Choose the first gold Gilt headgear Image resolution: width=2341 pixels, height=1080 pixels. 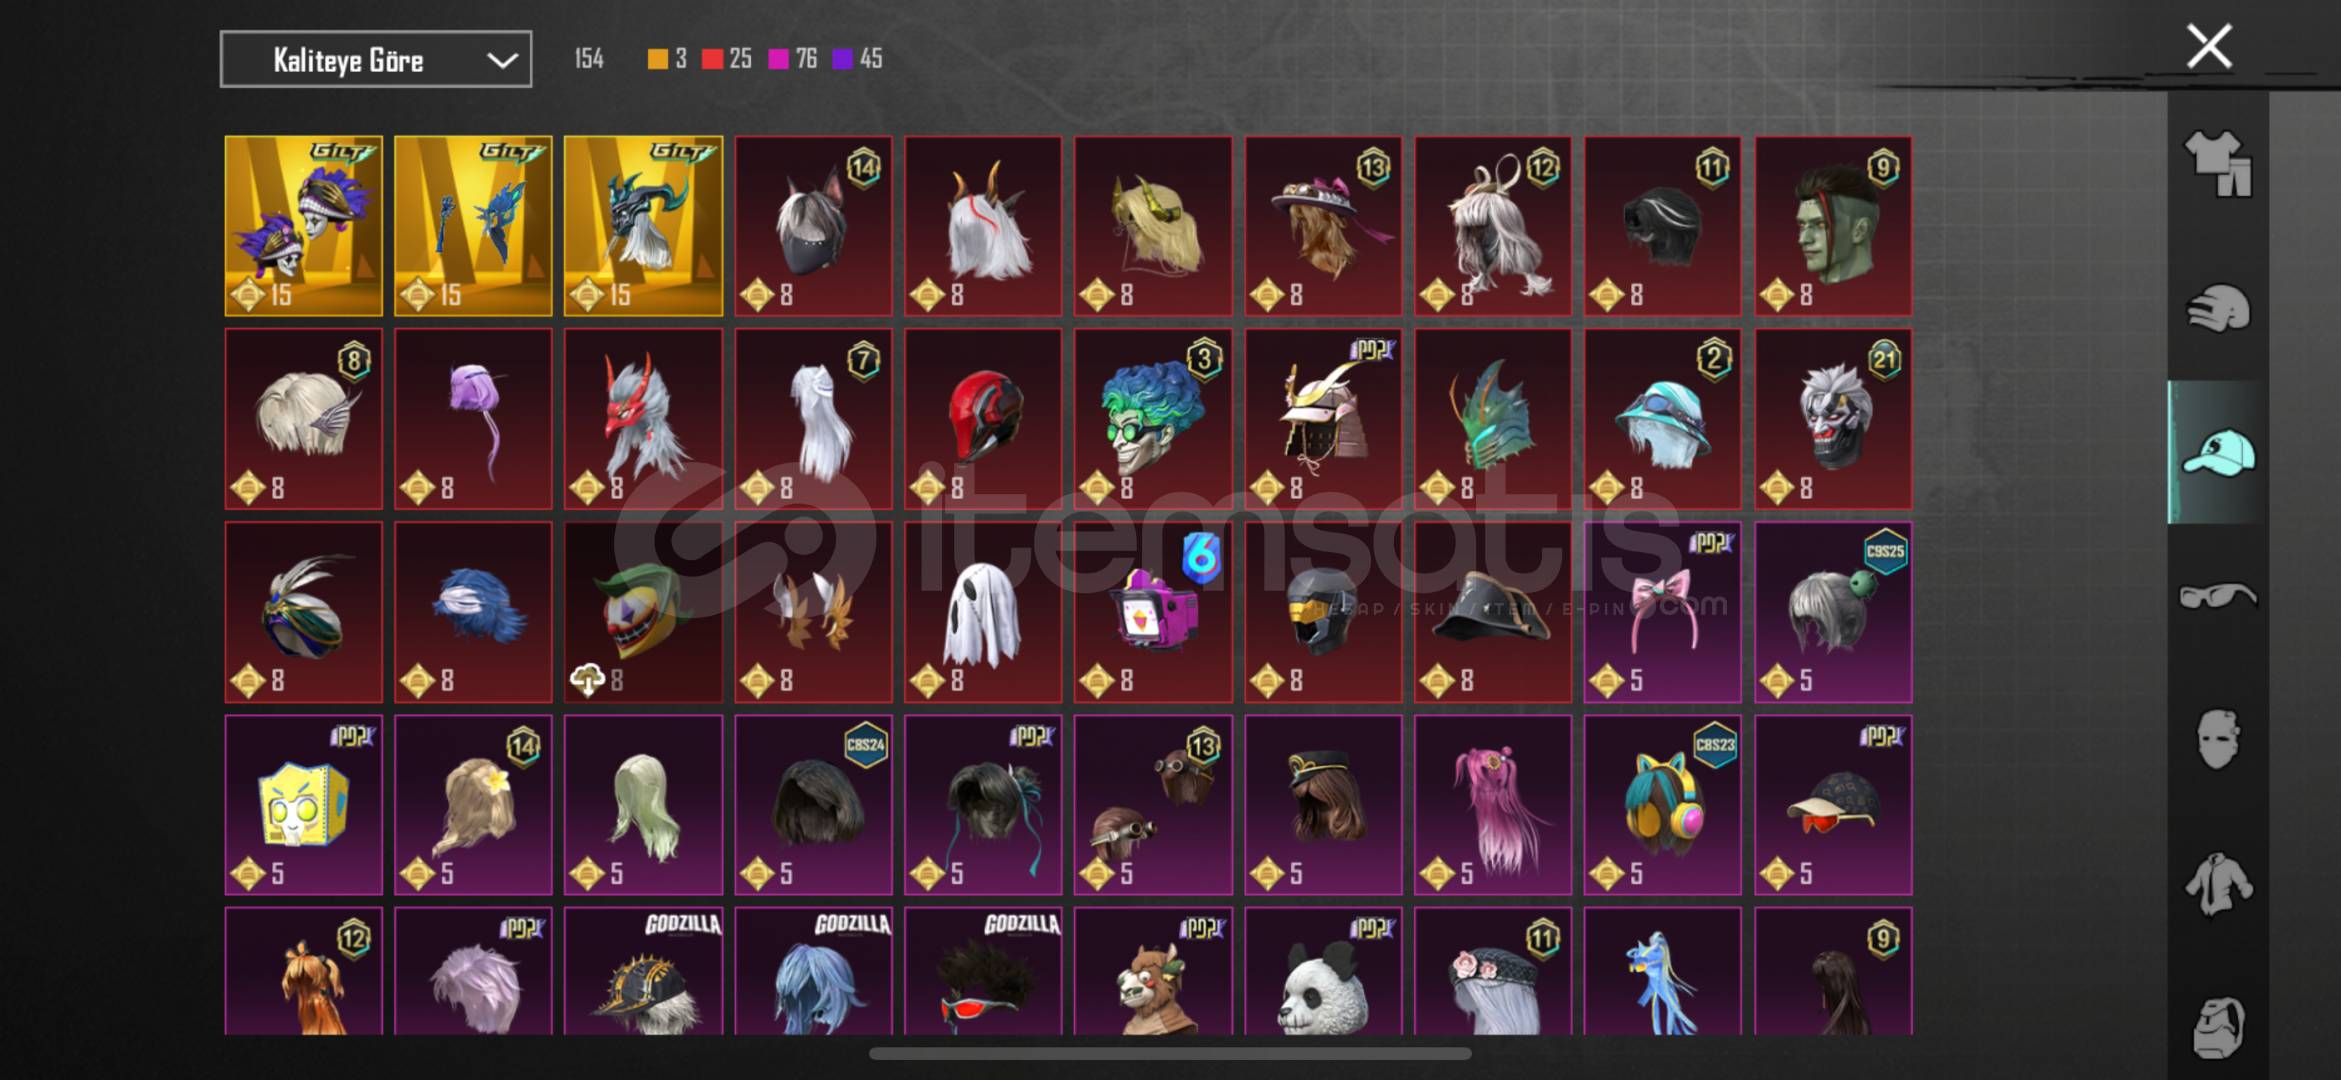click(x=304, y=226)
